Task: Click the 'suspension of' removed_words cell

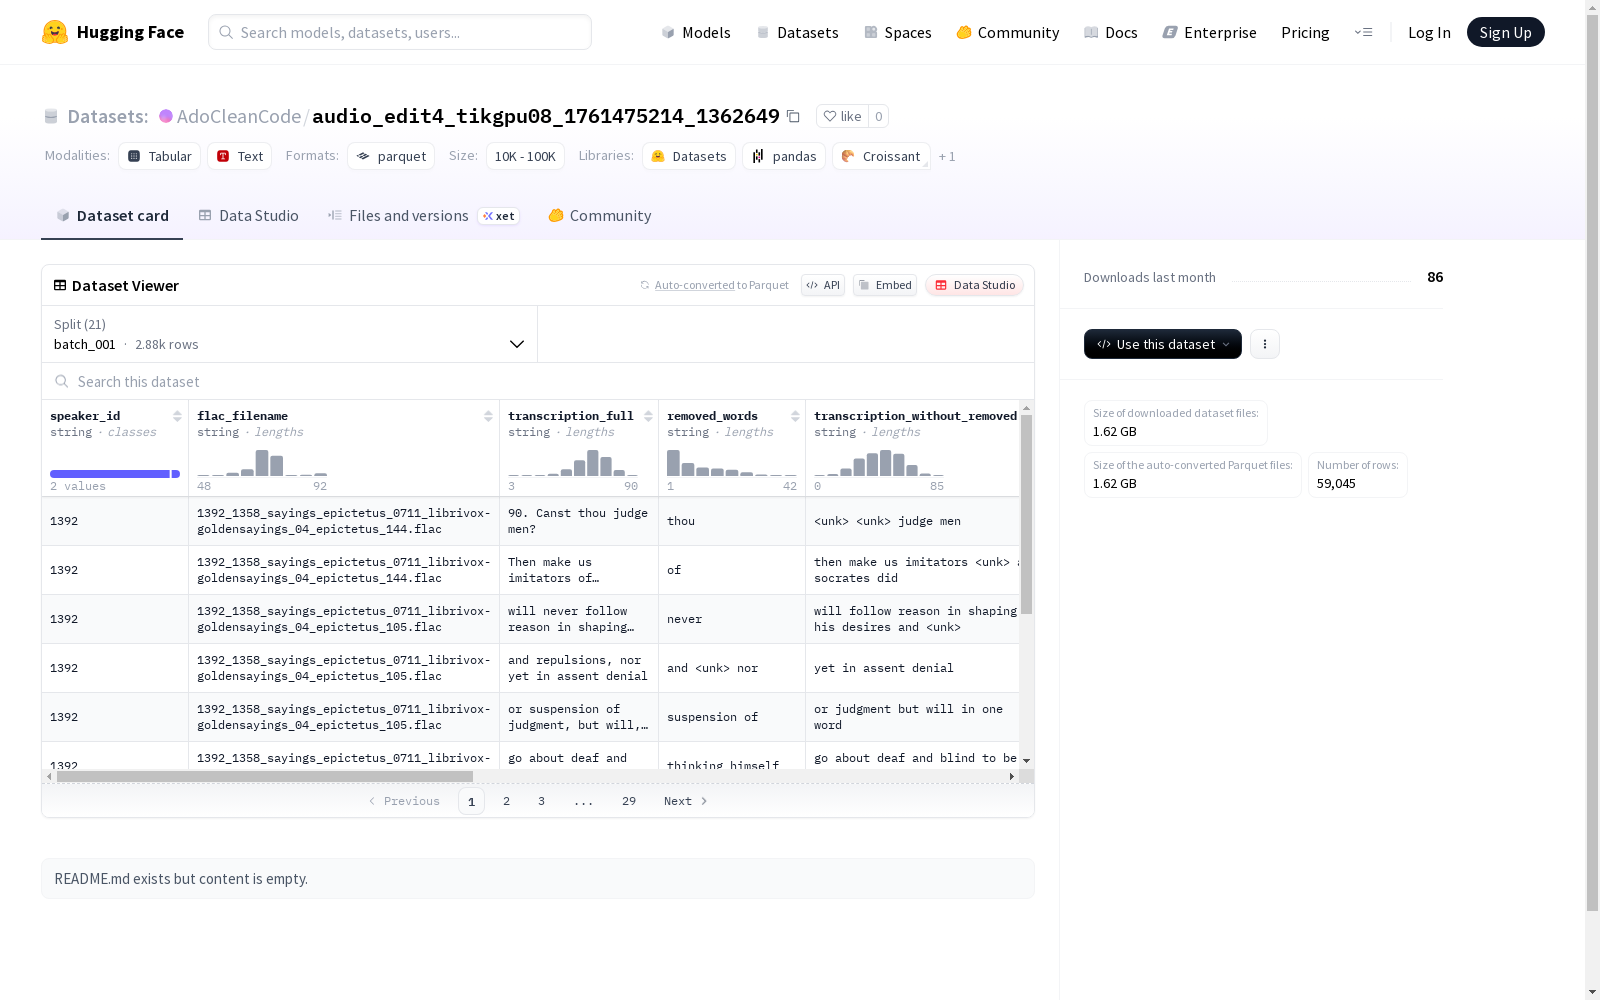Action: [732, 717]
